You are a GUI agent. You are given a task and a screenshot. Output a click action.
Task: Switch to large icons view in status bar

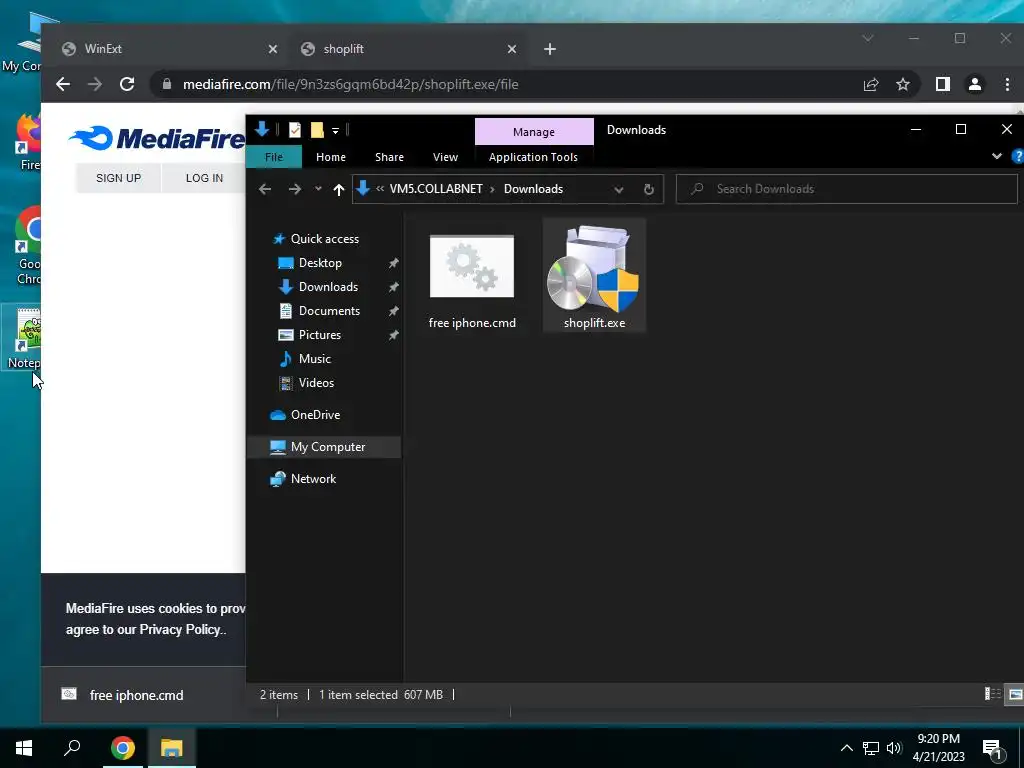point(1016,694)
